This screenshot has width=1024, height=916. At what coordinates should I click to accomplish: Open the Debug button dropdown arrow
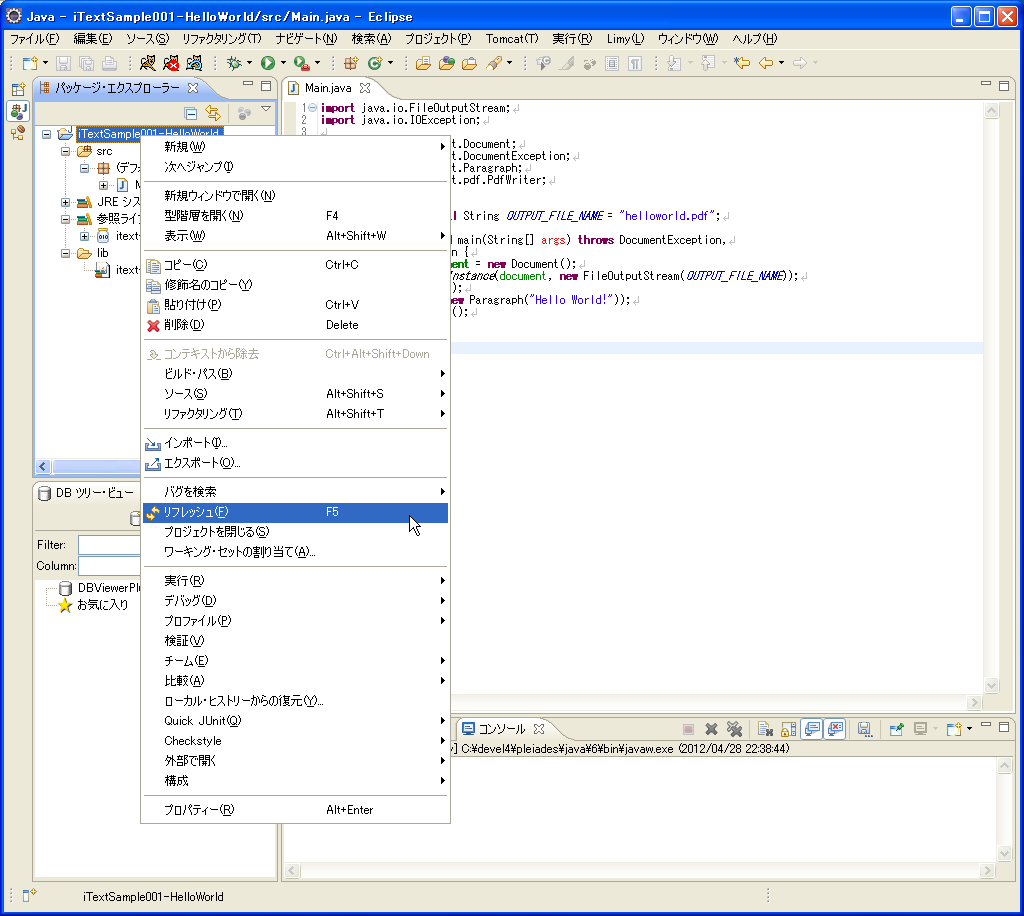coord(249,63)
